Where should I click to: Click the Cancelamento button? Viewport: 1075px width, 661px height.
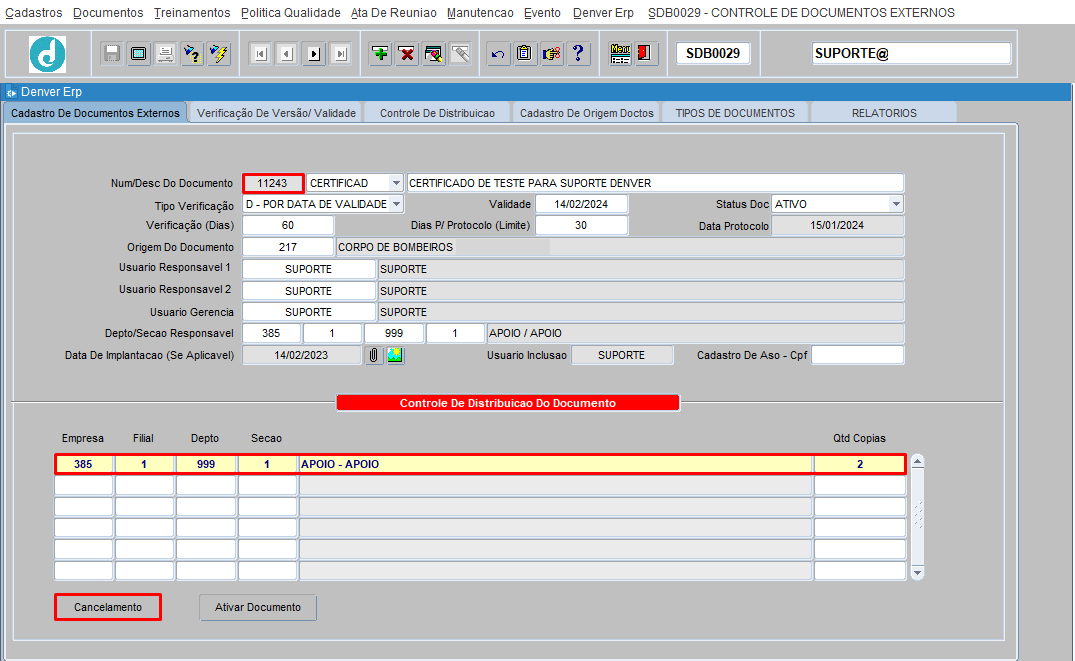(108, 608)
